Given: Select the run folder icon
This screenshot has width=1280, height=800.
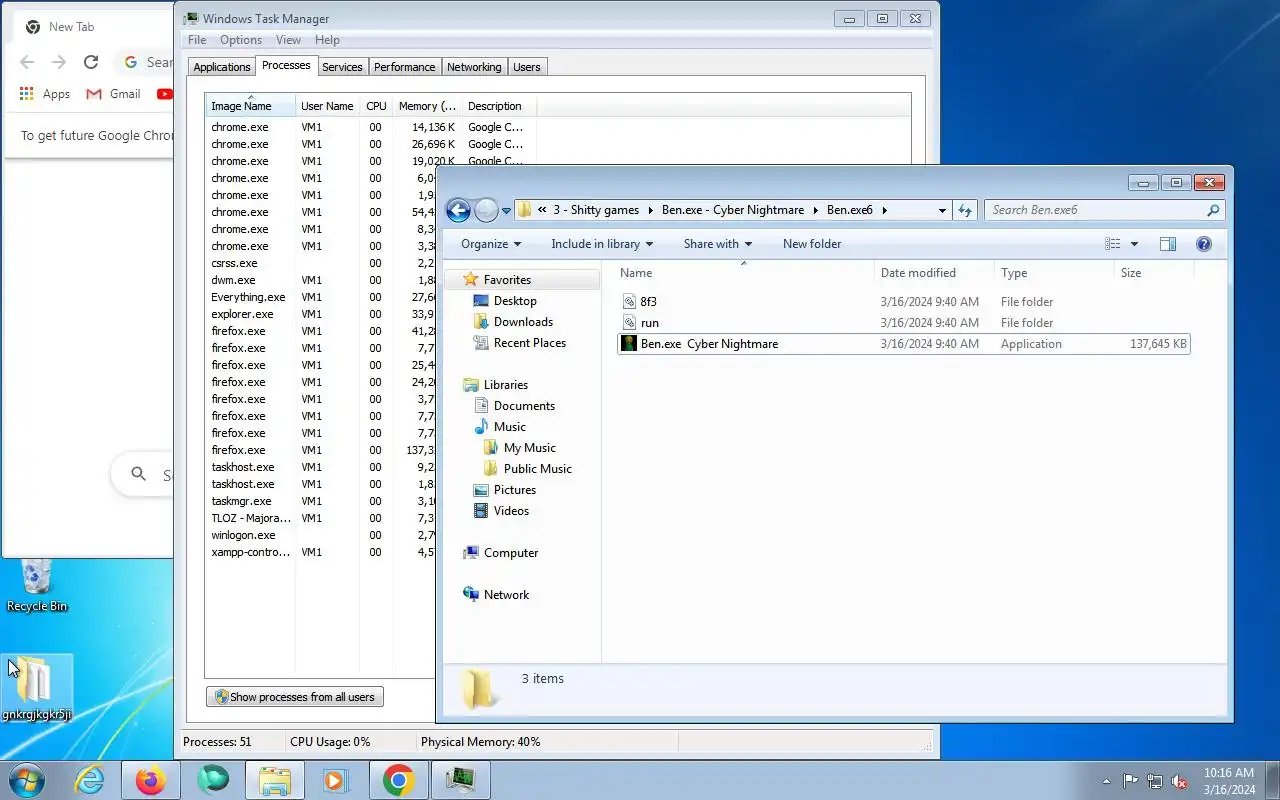Looking at the screenshot, I should (x=629, y=323).
